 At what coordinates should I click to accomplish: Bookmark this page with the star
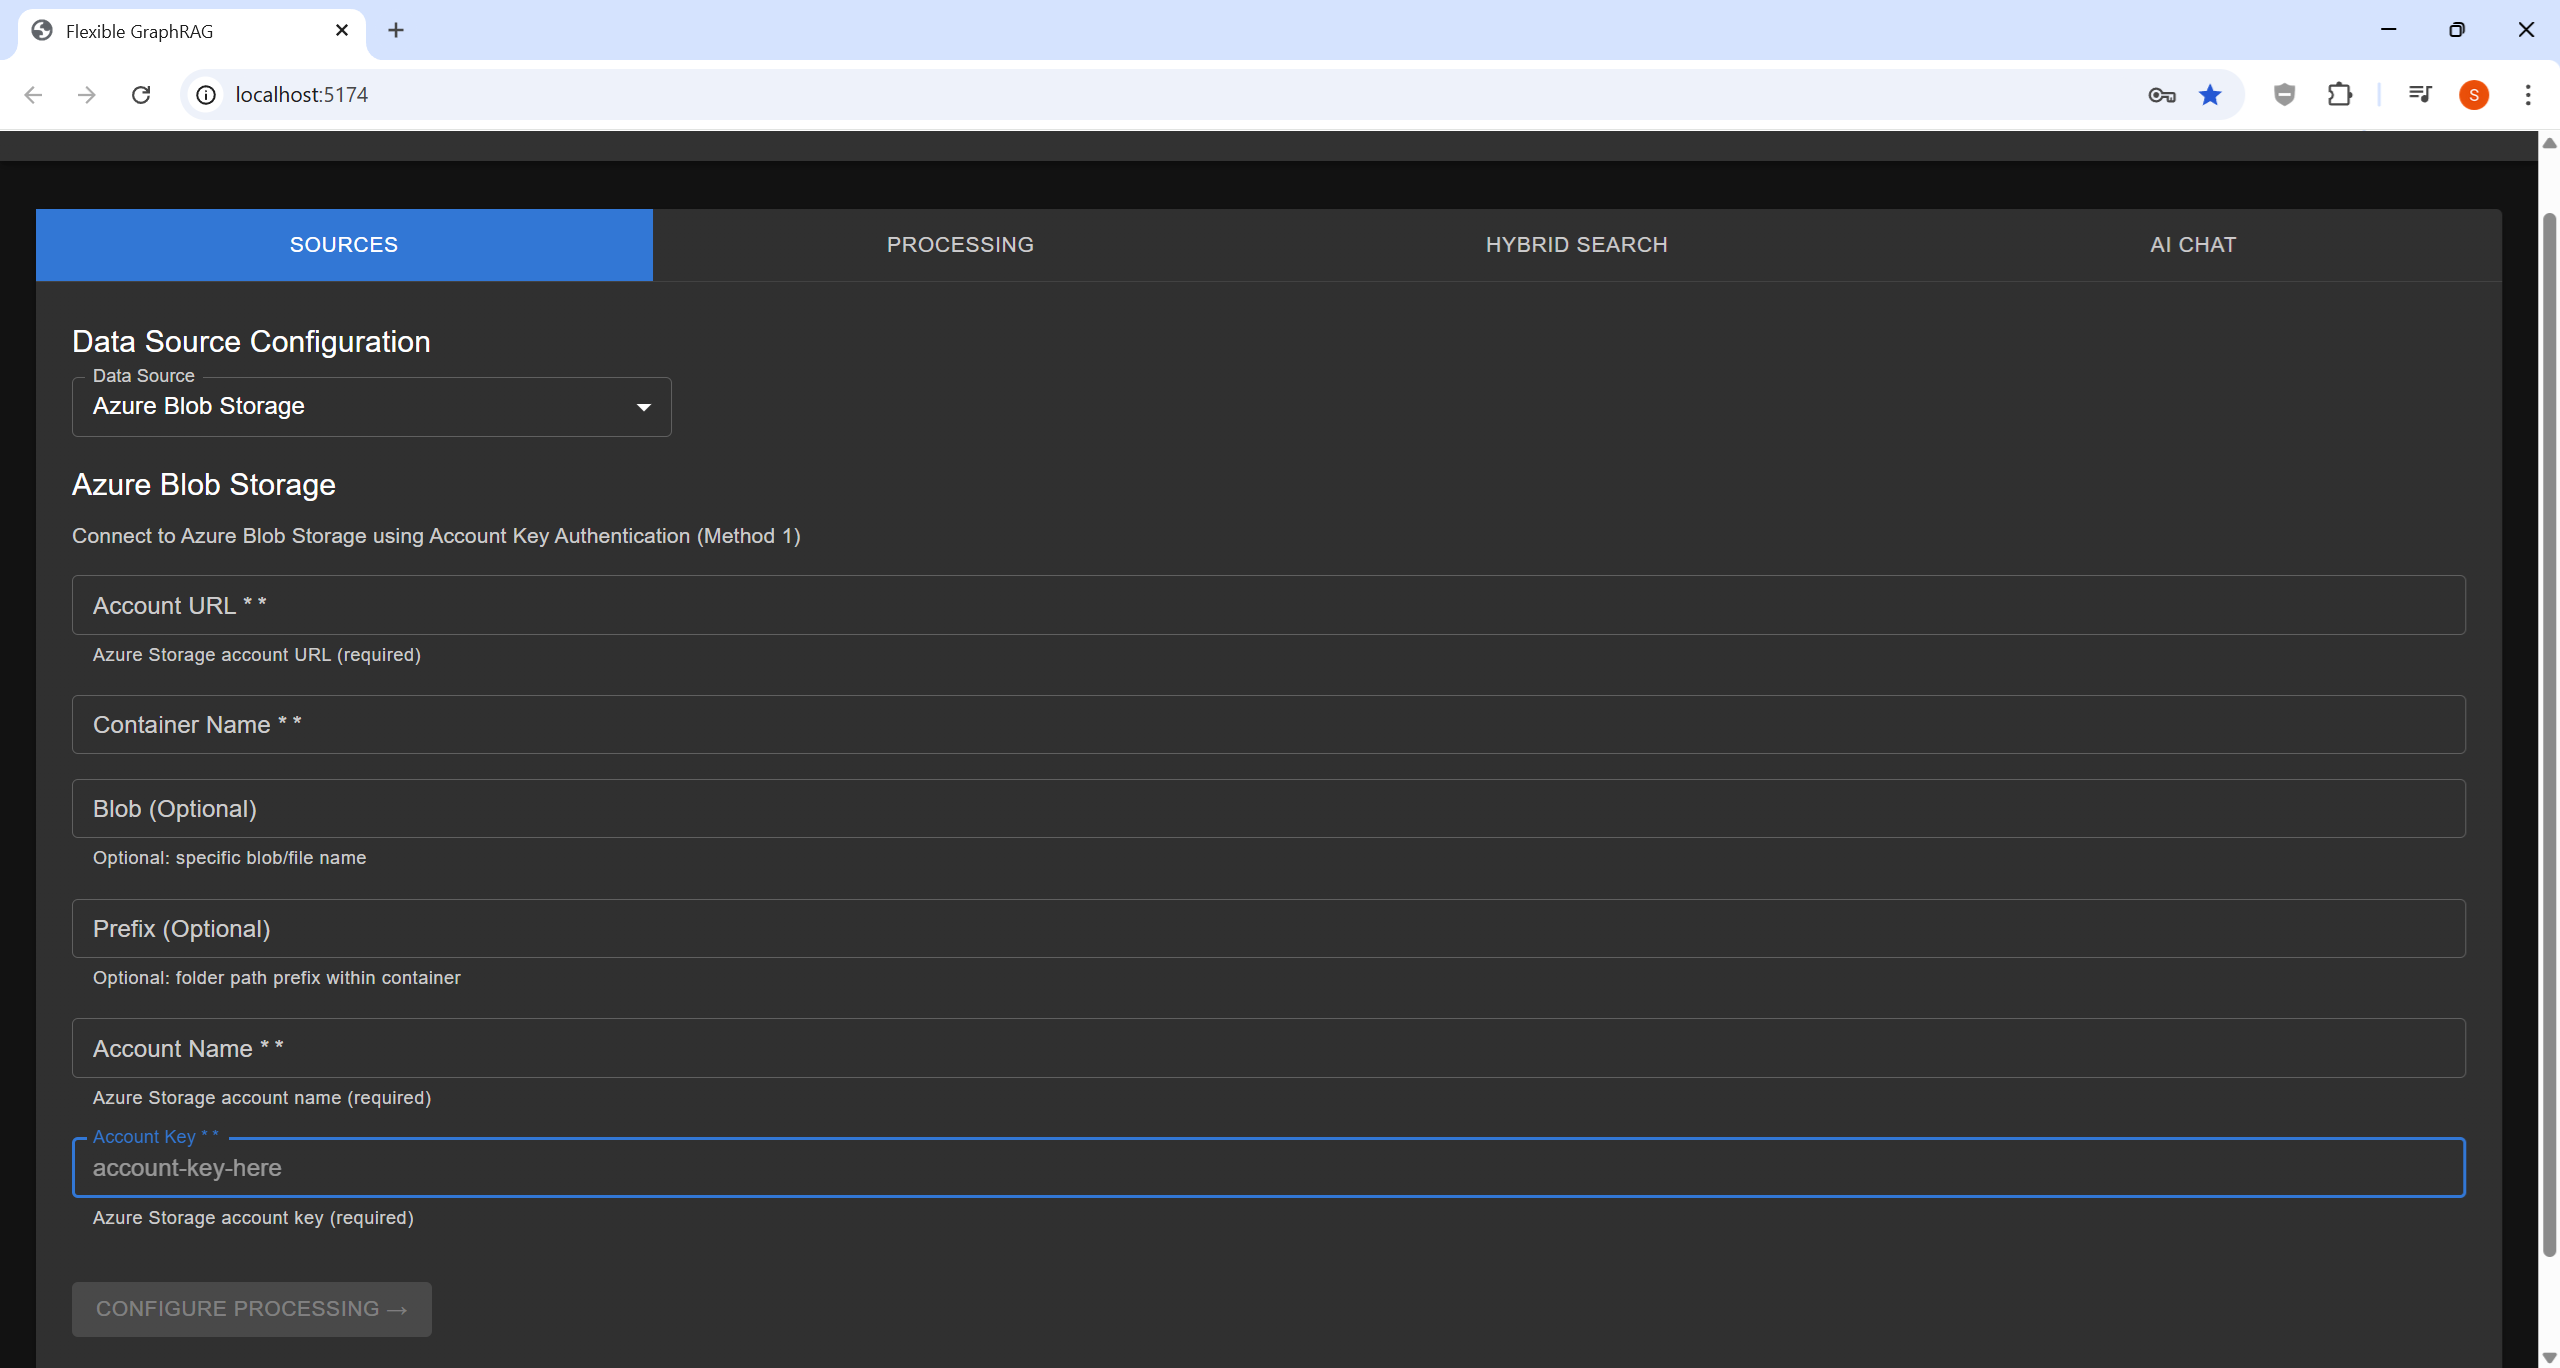[2210, 94]
